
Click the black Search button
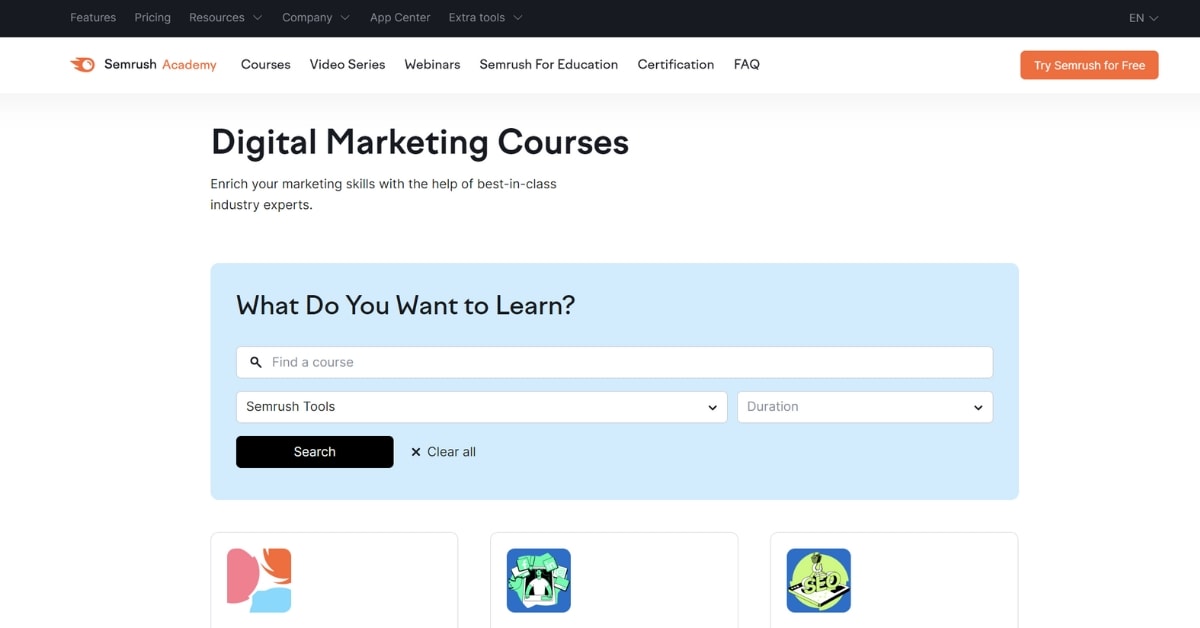[x=315, y=452]
